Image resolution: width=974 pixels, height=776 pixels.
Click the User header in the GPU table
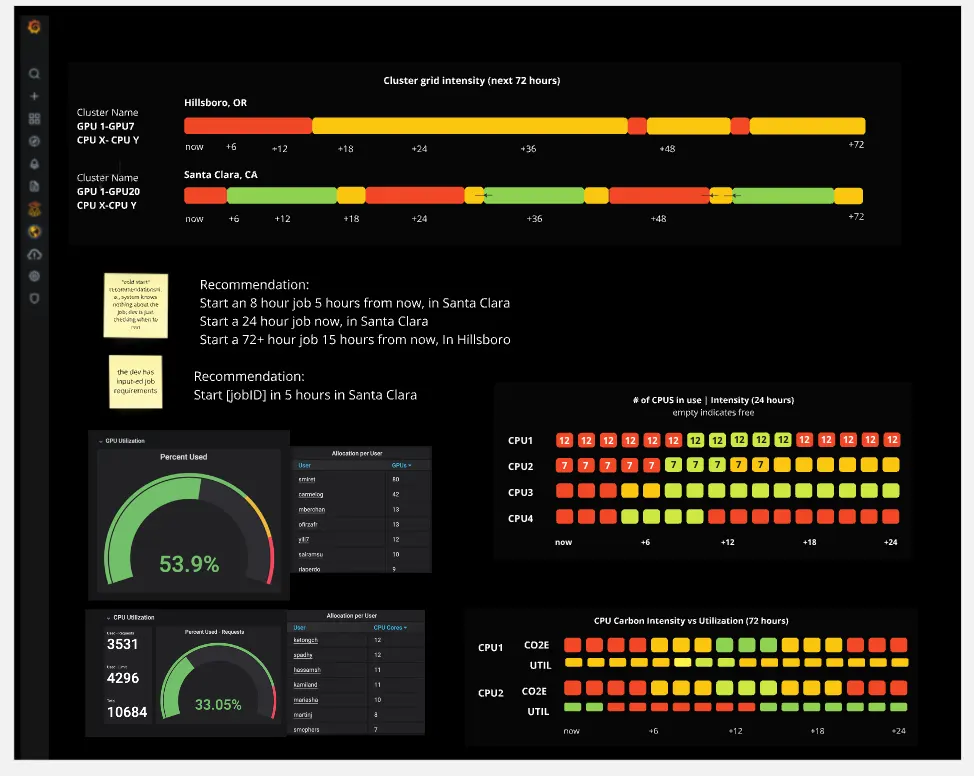(304, 465)
